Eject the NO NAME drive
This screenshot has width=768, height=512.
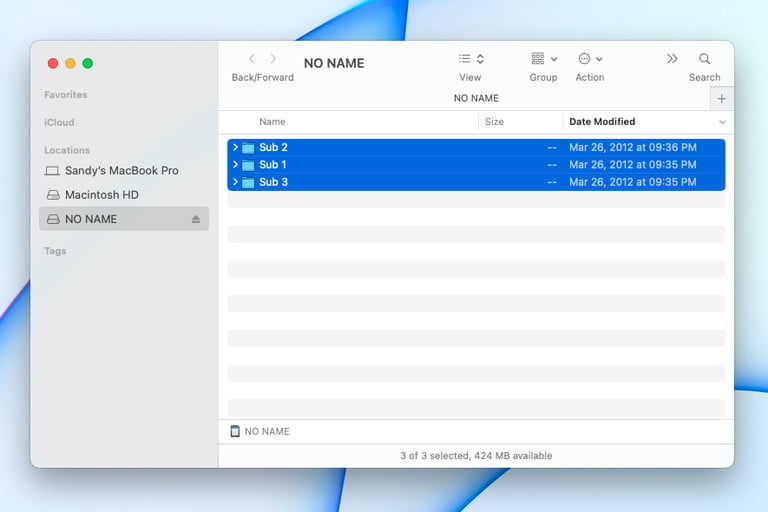click(196, 219)
